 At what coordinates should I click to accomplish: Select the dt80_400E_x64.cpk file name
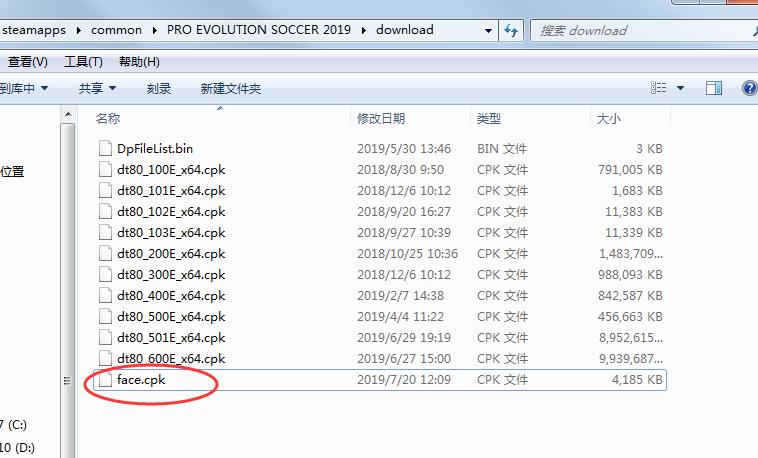point(171,295)
